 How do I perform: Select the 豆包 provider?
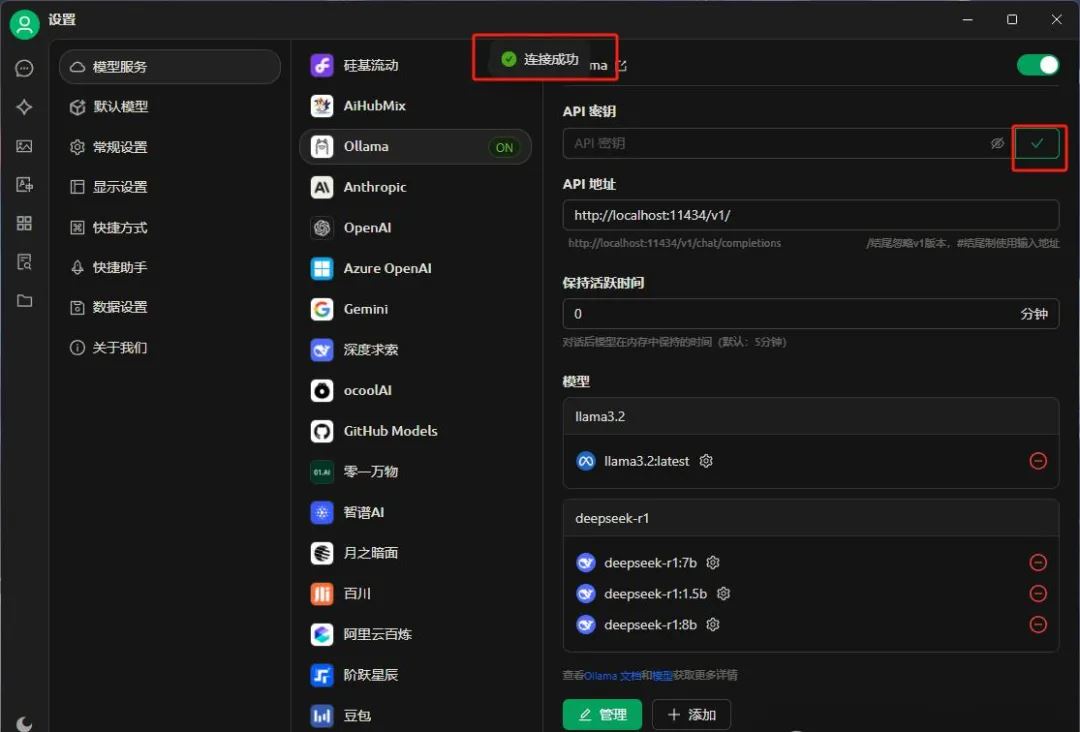(415, 715)
